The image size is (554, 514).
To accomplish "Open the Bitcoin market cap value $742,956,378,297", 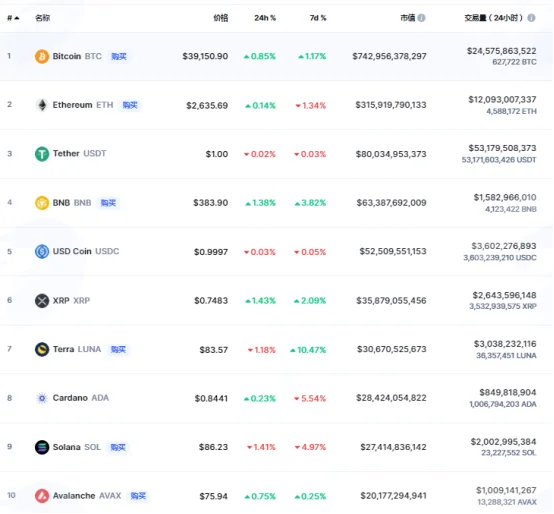I will (x=389, y=56).
